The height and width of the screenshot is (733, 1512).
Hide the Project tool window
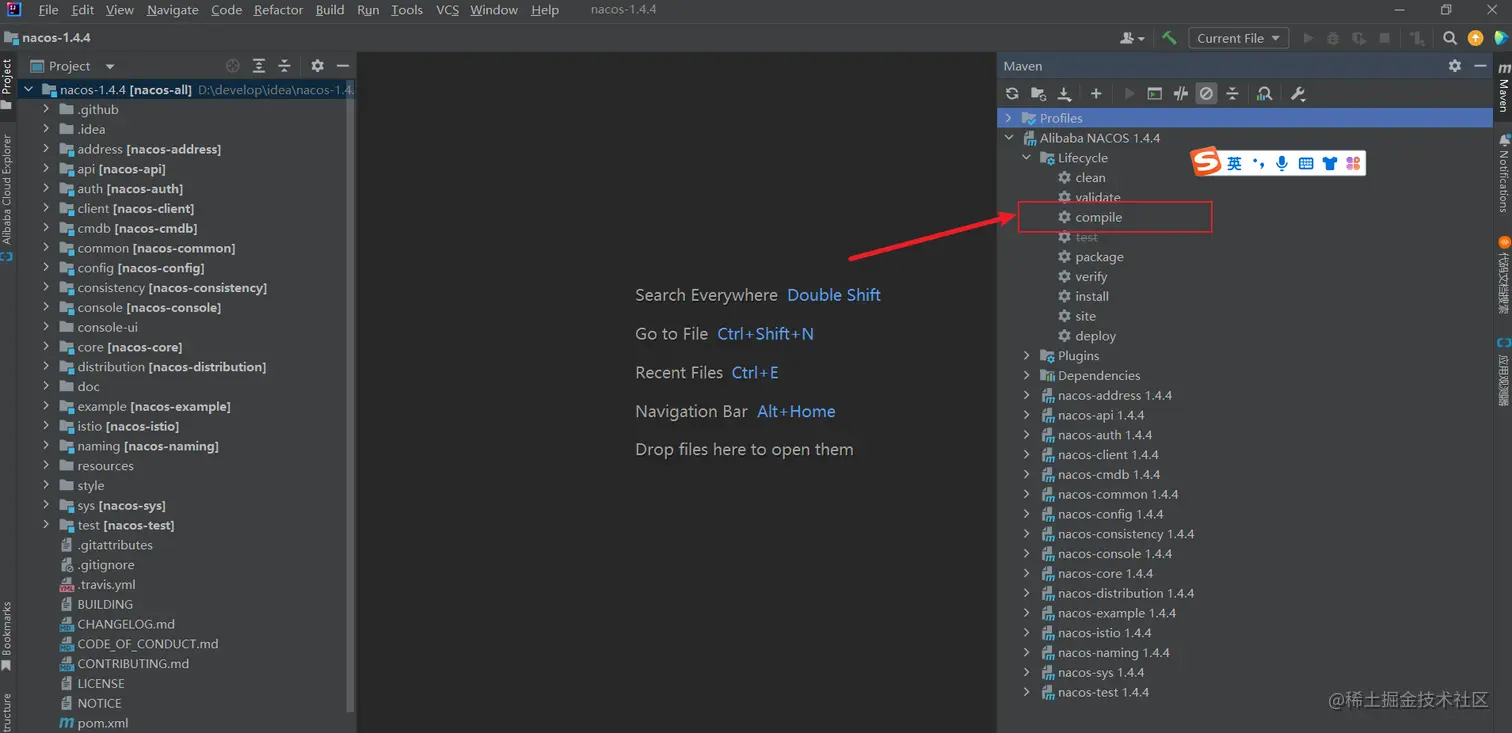[x=342, y=65]
